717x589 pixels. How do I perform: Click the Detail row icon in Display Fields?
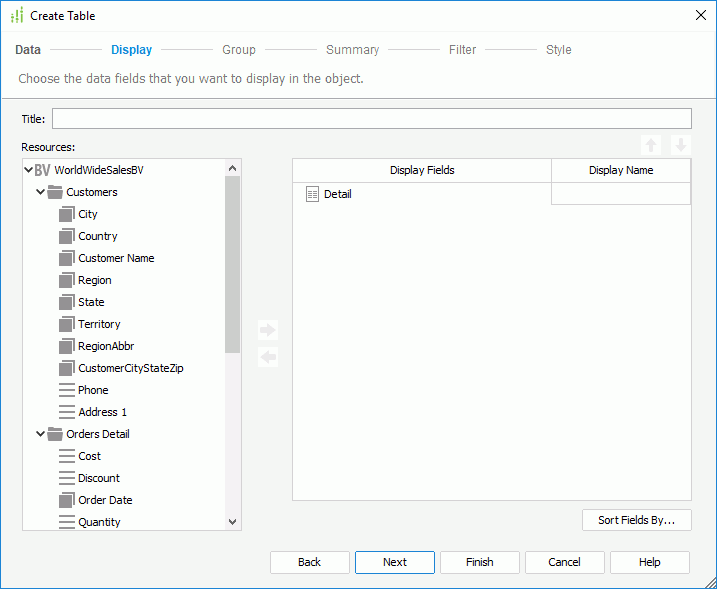tap(312, 194)
